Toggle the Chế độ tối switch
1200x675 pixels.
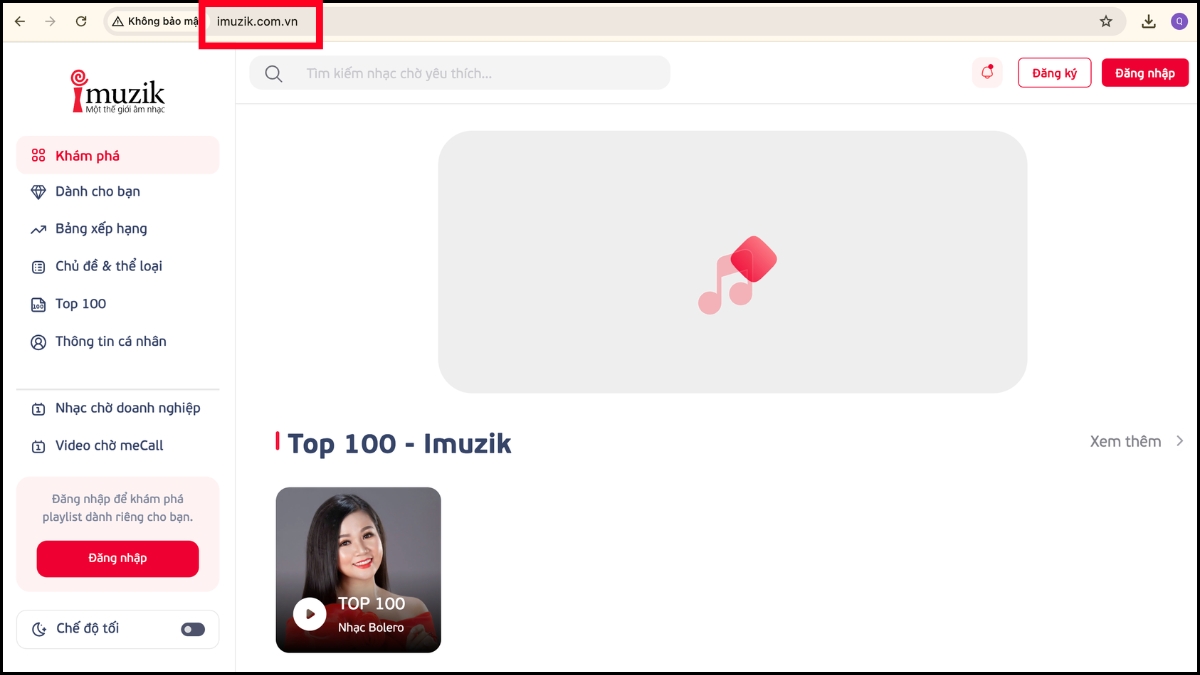tap(193, 629)
